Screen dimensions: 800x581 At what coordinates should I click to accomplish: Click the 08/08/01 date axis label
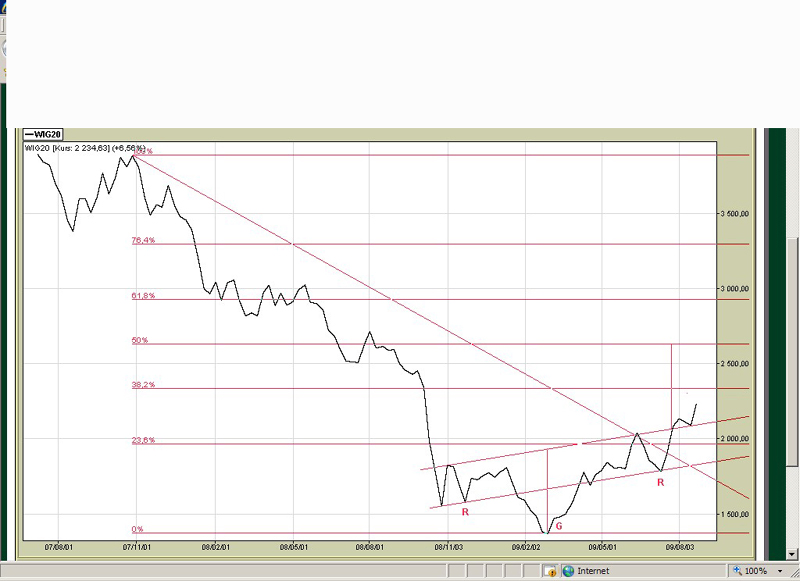[x=370, y=547]
